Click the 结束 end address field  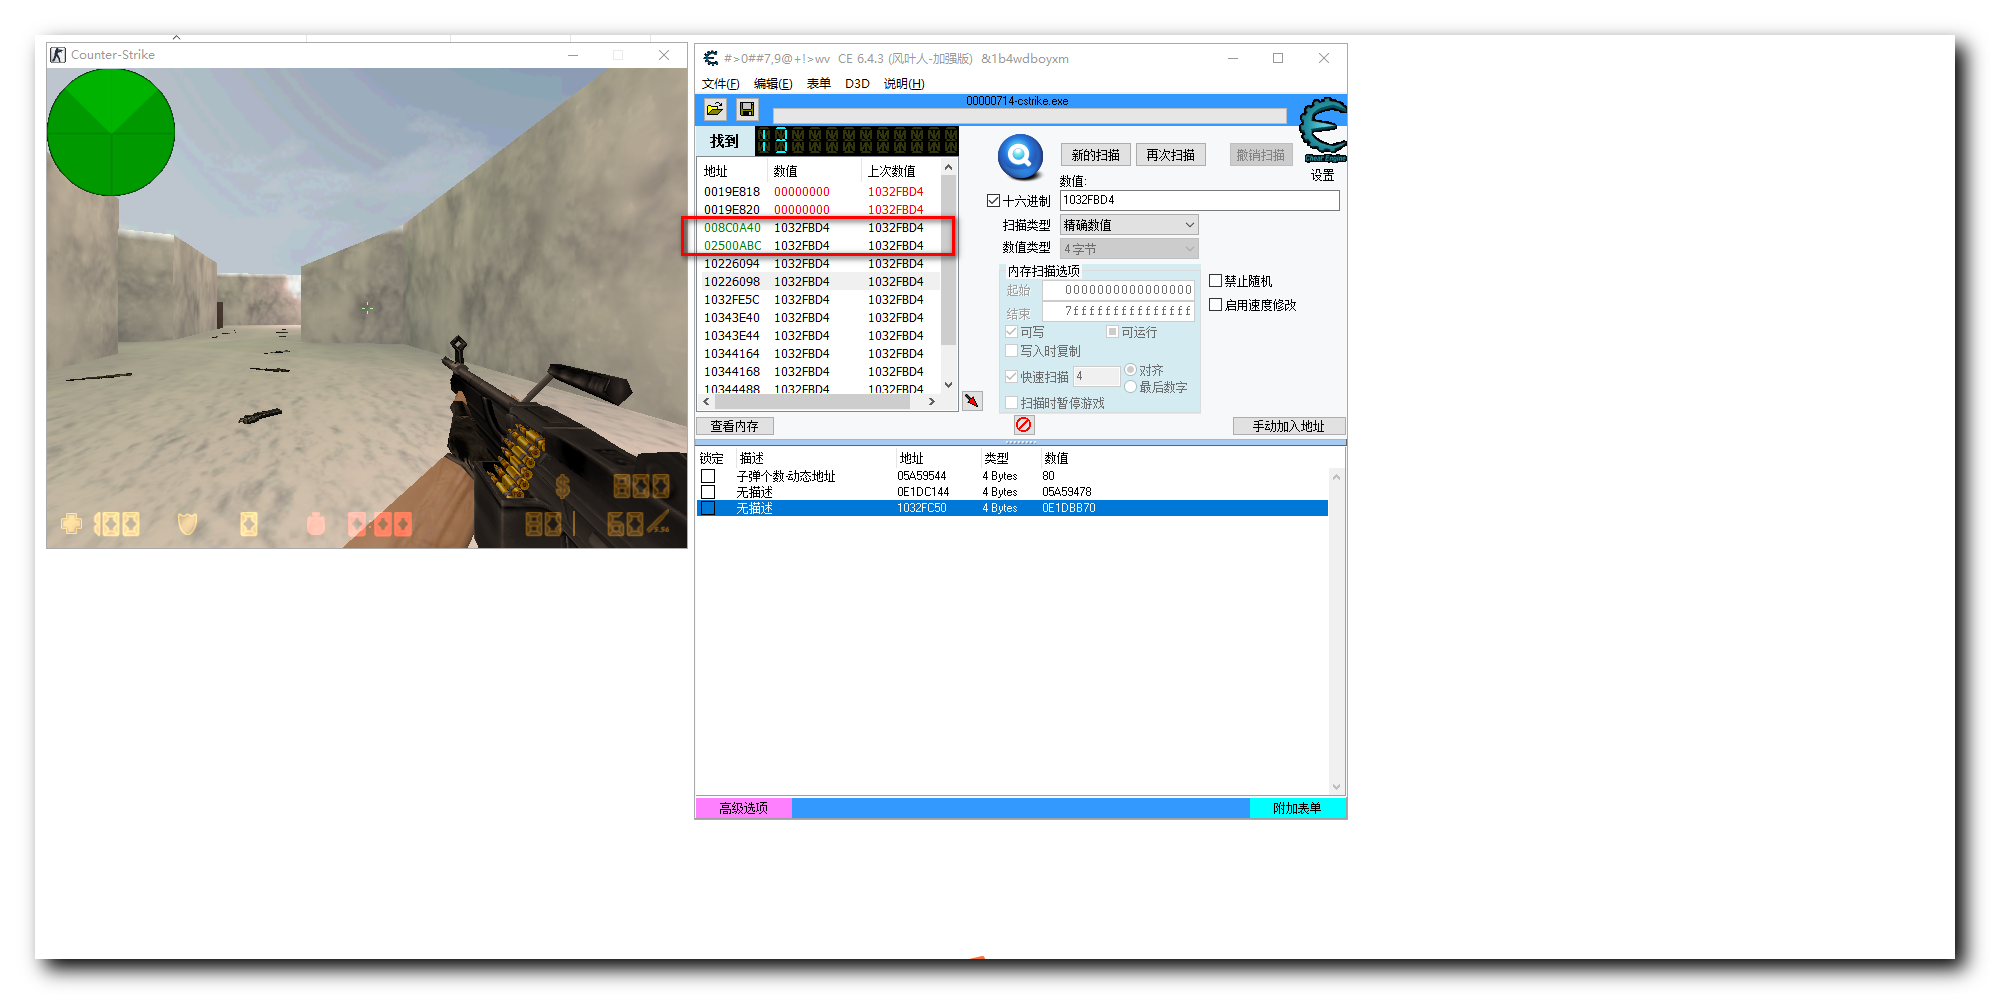[x=1119, y=312]
